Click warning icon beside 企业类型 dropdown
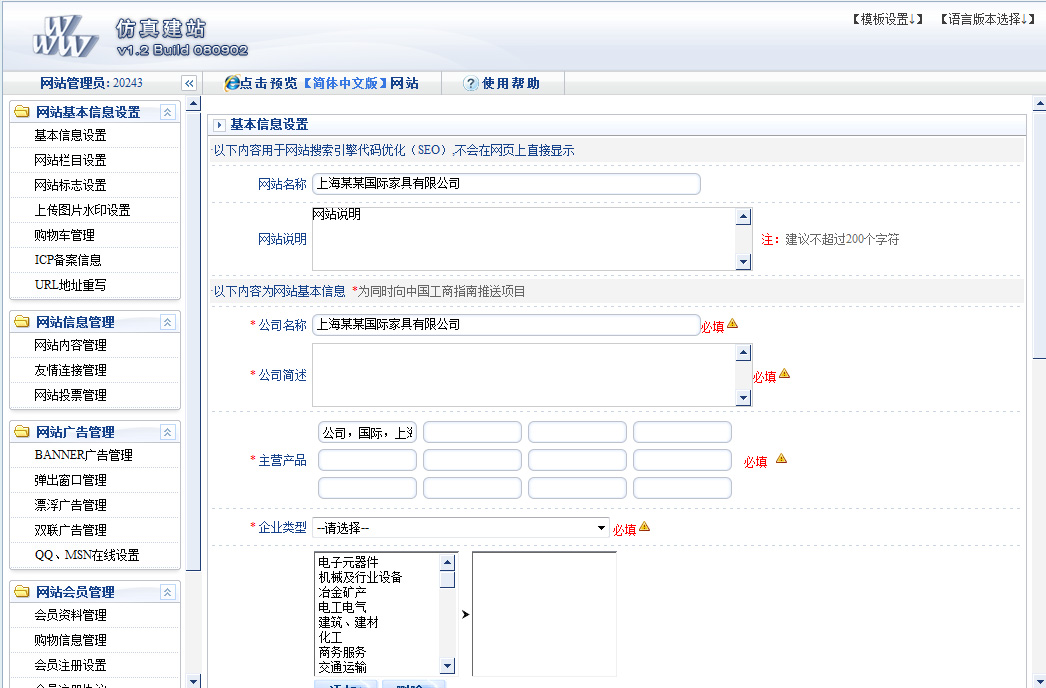 (644, 527)
